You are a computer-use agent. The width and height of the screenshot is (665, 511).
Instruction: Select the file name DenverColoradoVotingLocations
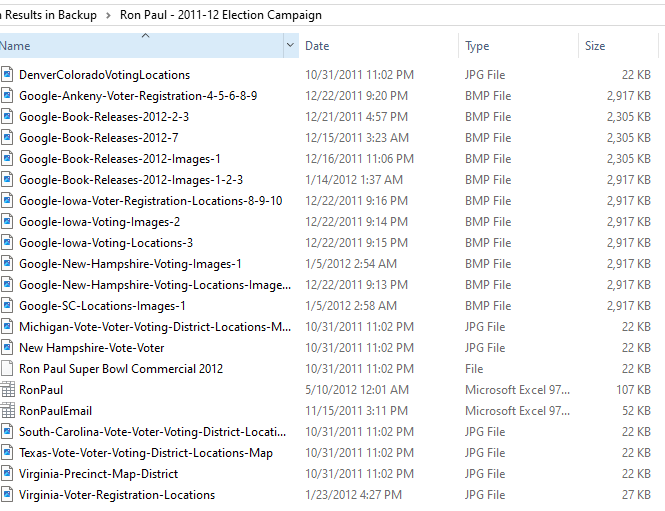[x=104, y=75]
